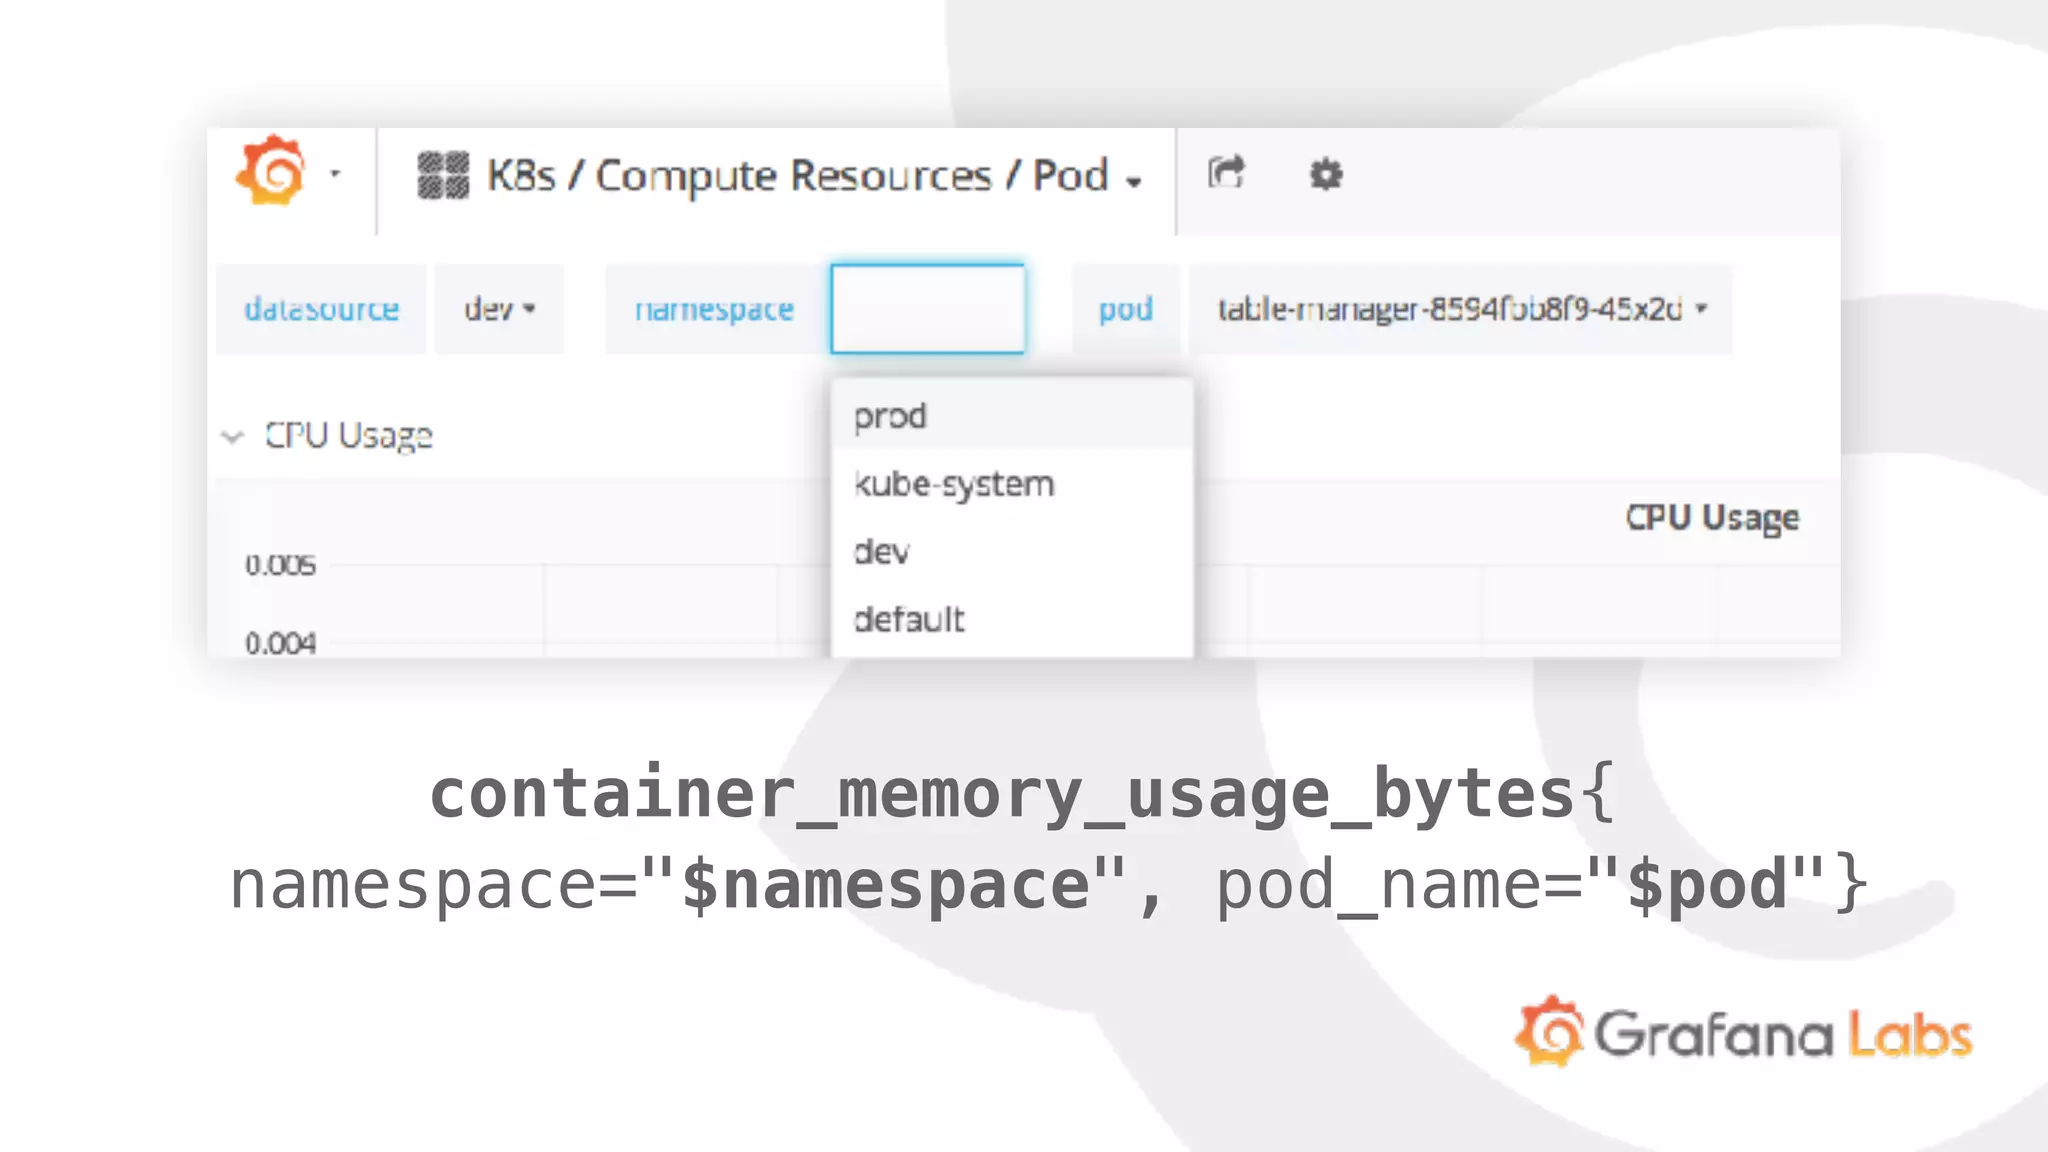The image size is (2048, 1152).
Task: Open the pod table-manager dropdown
Action: click(1461, 309)
